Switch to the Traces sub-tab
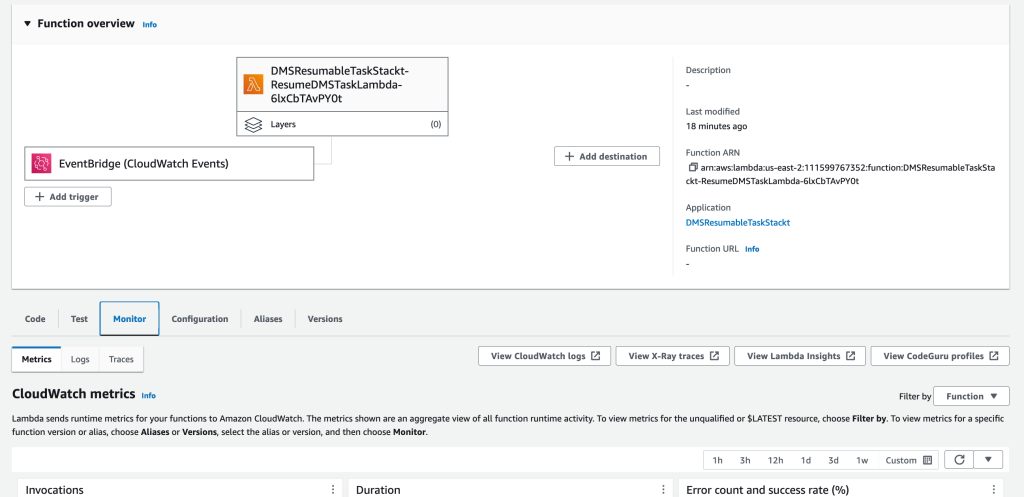Viewport: 1024px width, 497px height. coord(121,359)
